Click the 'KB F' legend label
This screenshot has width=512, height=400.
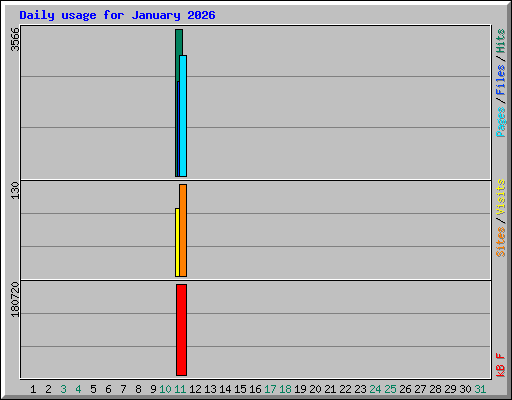pyautogui.click(x=500, y=365)
